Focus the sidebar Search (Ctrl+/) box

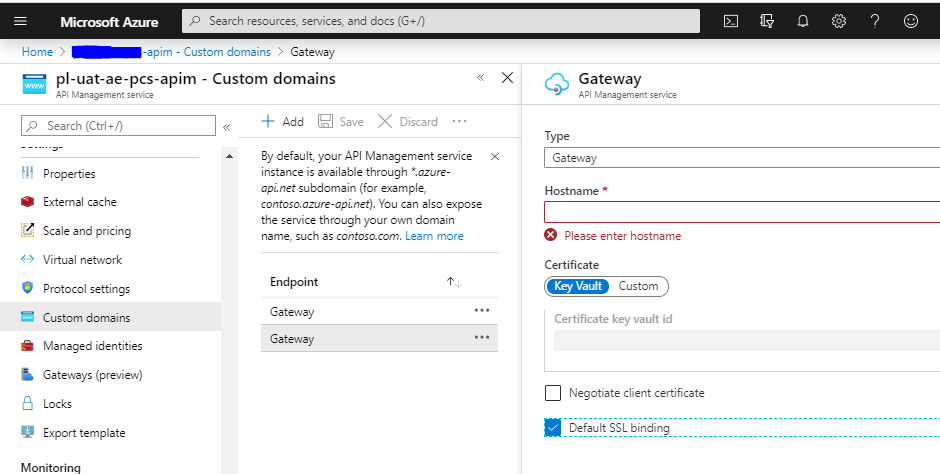point(118,126)
